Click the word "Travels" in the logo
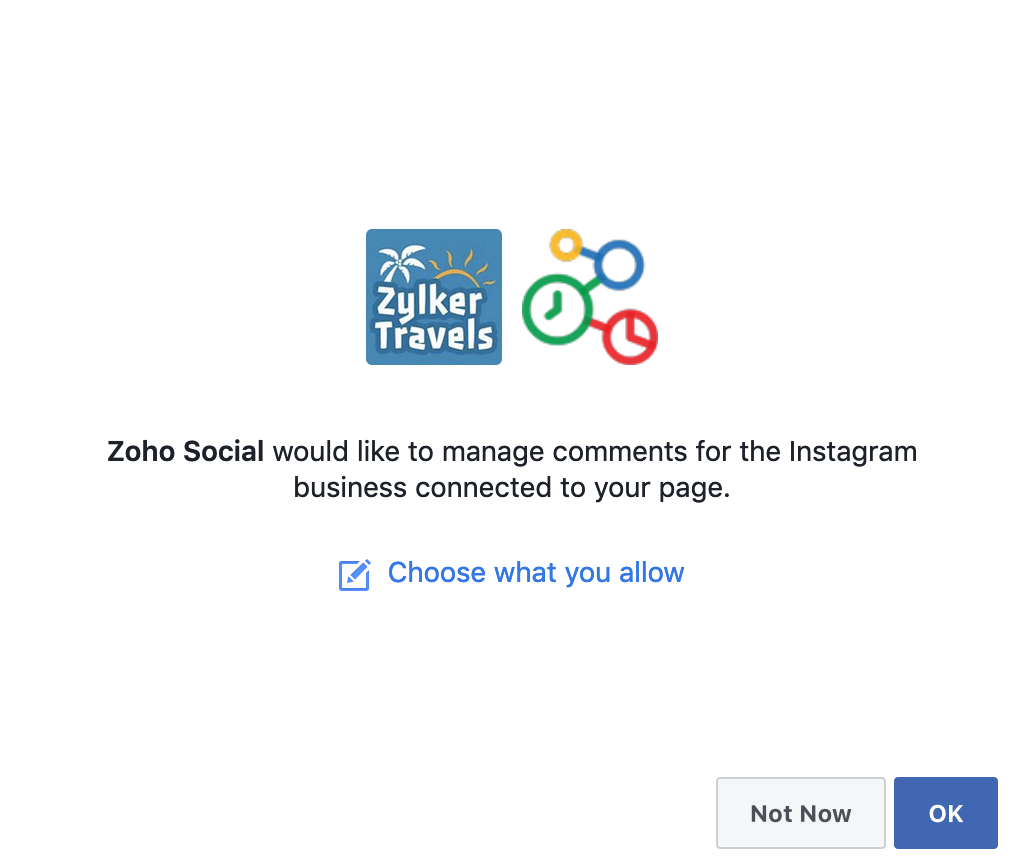 tap(434, 337)
